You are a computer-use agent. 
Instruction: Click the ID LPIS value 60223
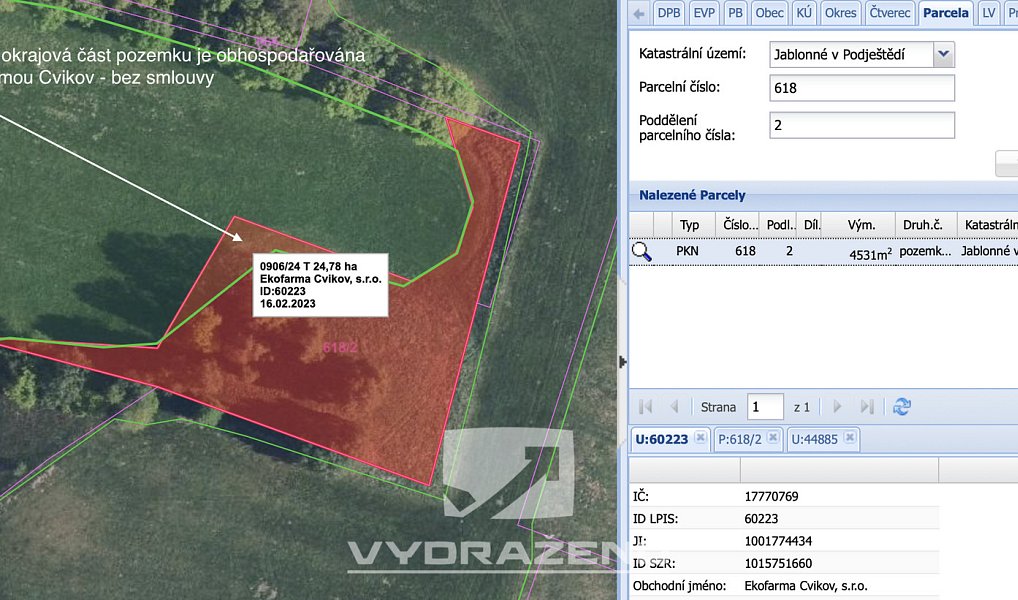coord(761,519)
